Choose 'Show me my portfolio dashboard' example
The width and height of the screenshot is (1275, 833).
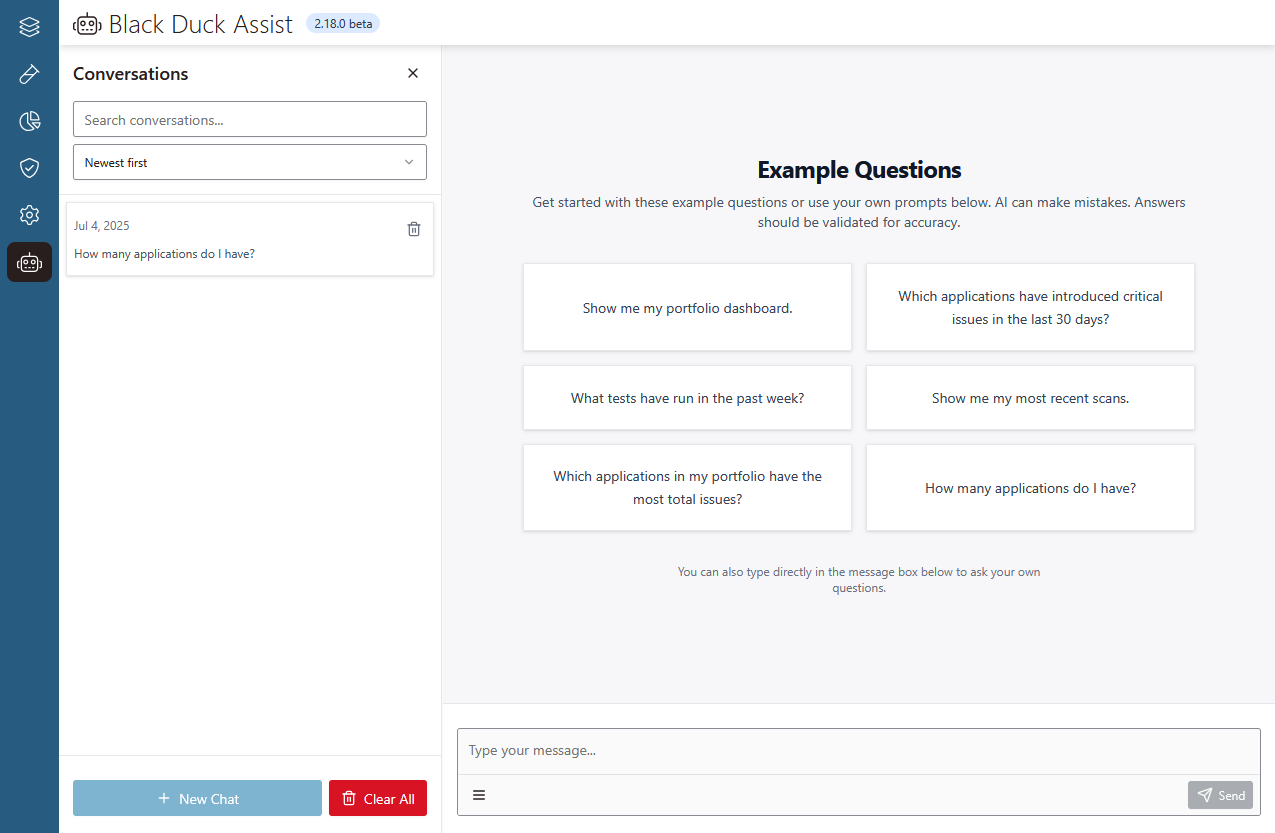click(x=687, y=307)
